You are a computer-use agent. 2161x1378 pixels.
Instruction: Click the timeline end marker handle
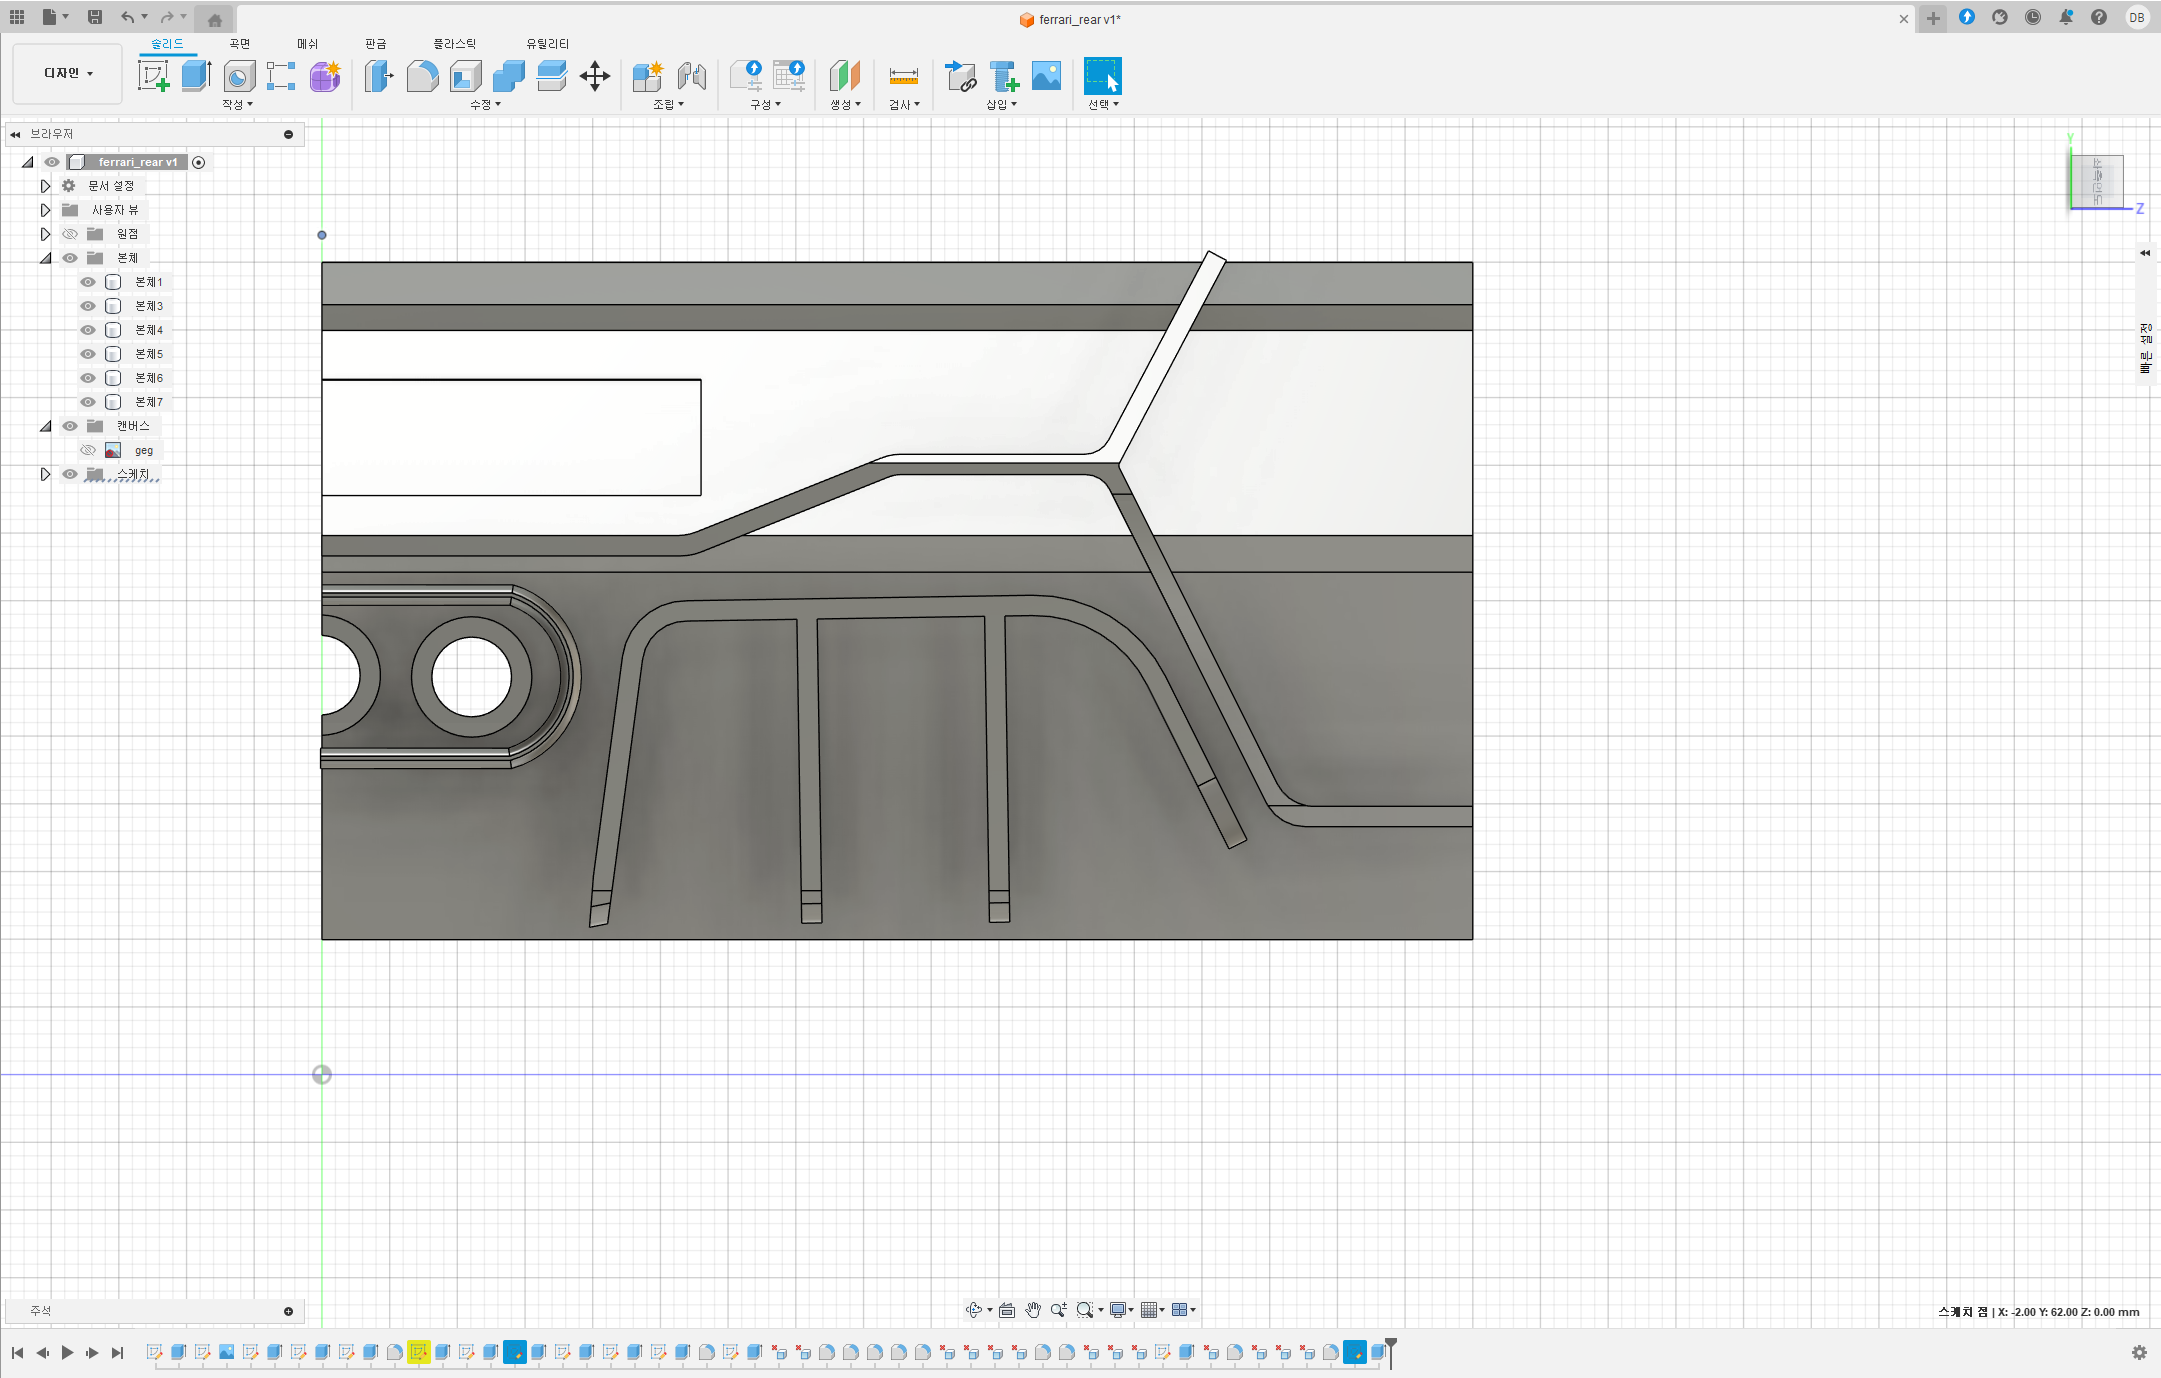(1390, 1346)
